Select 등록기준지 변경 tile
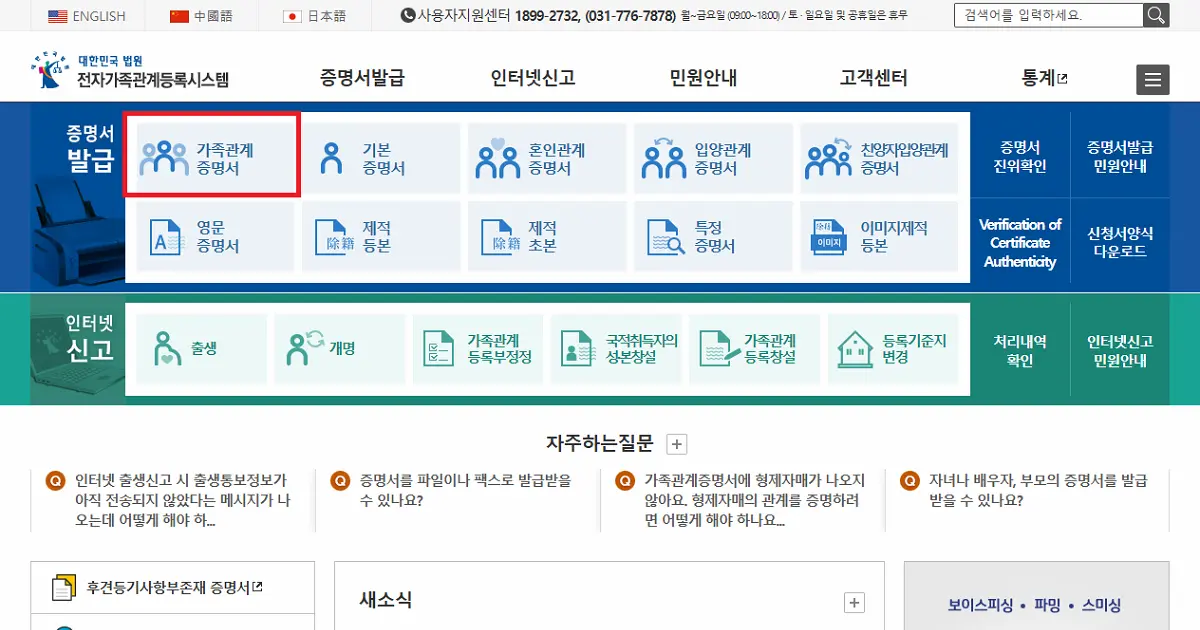1200x630 pixels. pos(893,348)
